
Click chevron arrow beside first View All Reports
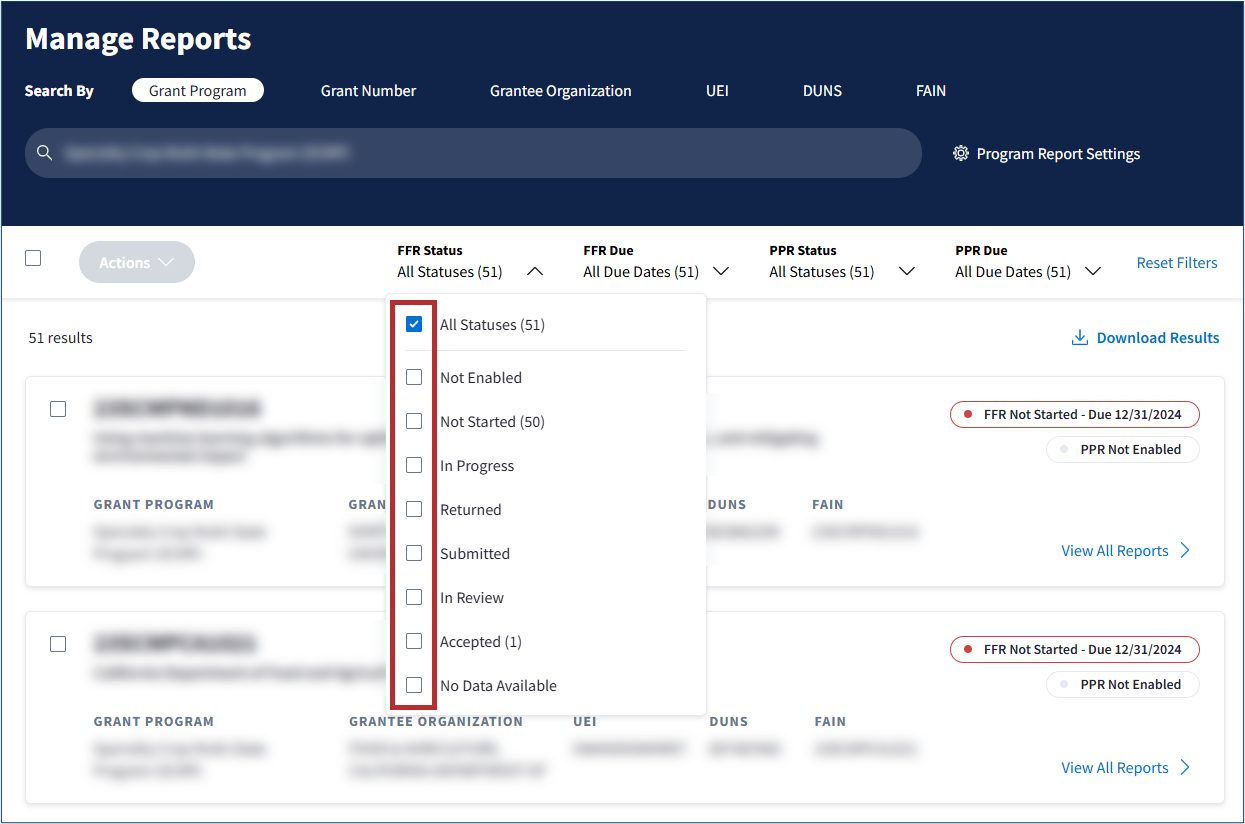click(1185, 551)
